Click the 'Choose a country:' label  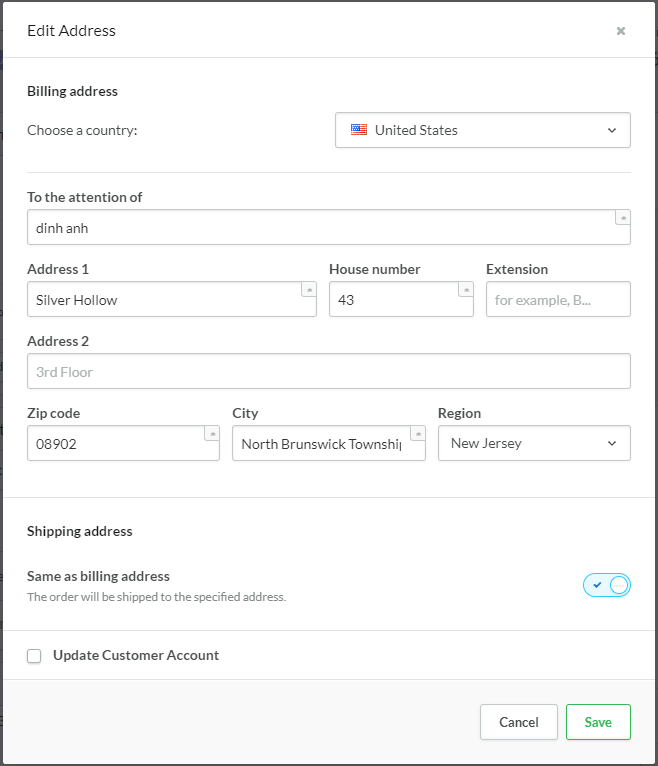(x=82, y=130)
